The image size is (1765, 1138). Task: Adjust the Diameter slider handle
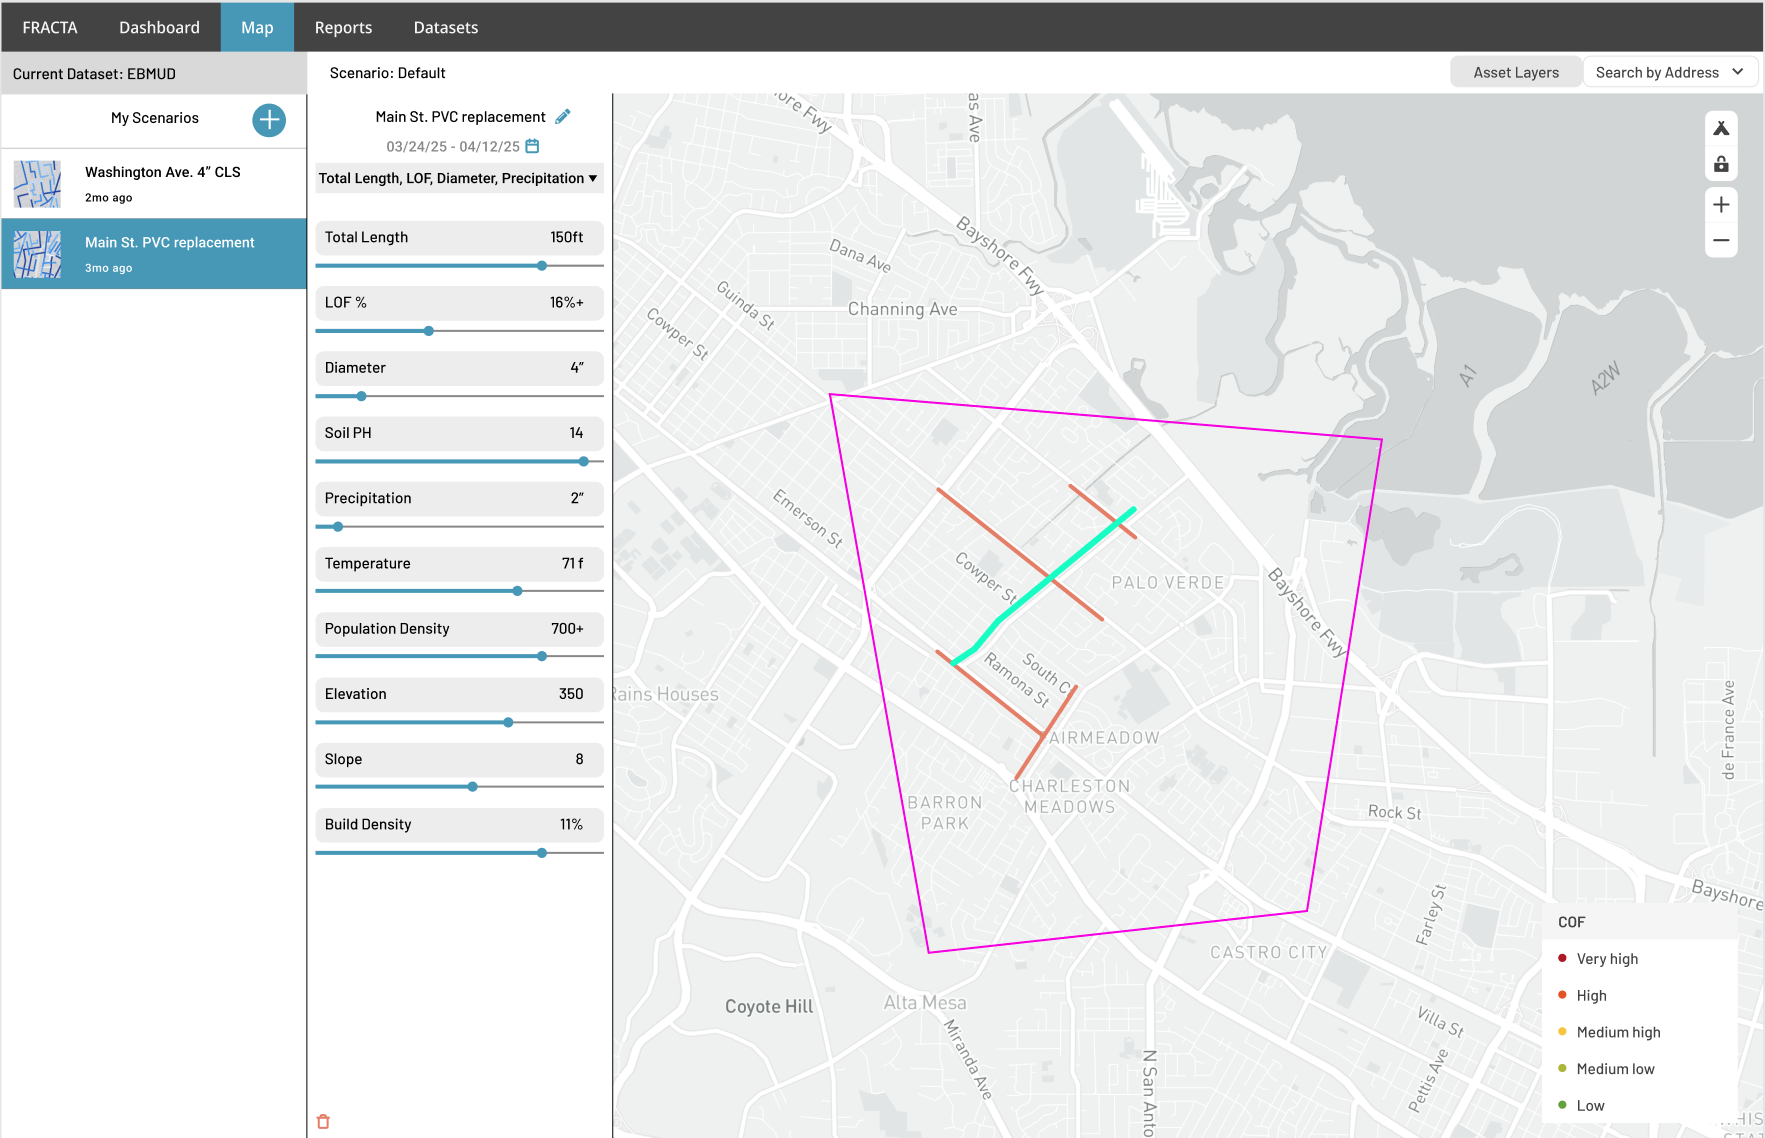click(362, 396)
